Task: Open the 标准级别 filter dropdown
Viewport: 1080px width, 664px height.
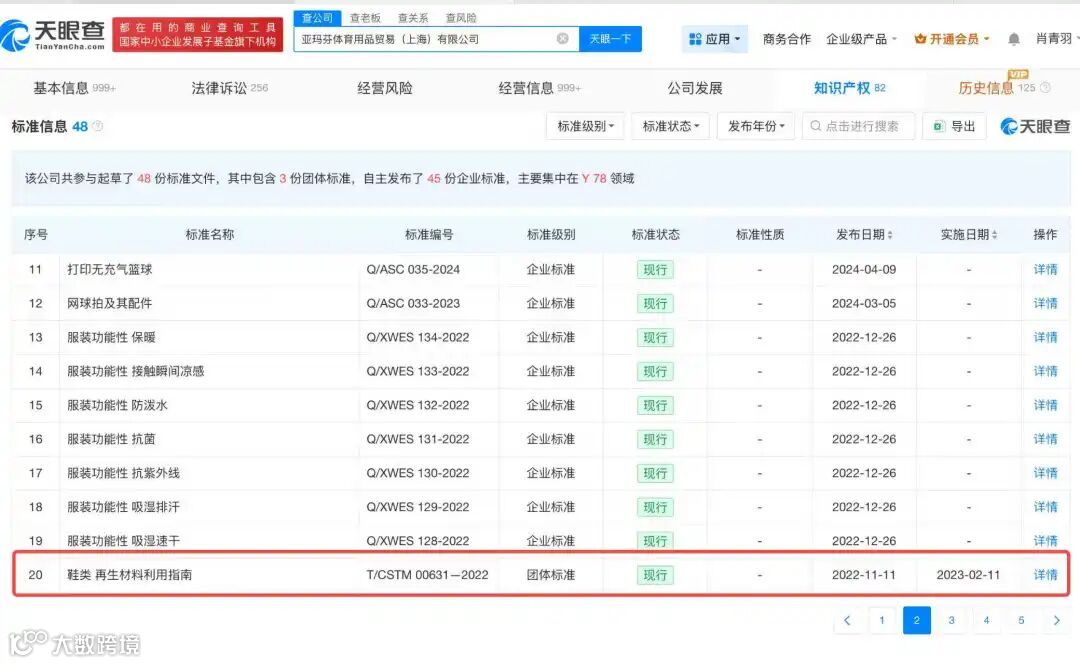Action: coord(585,126)
